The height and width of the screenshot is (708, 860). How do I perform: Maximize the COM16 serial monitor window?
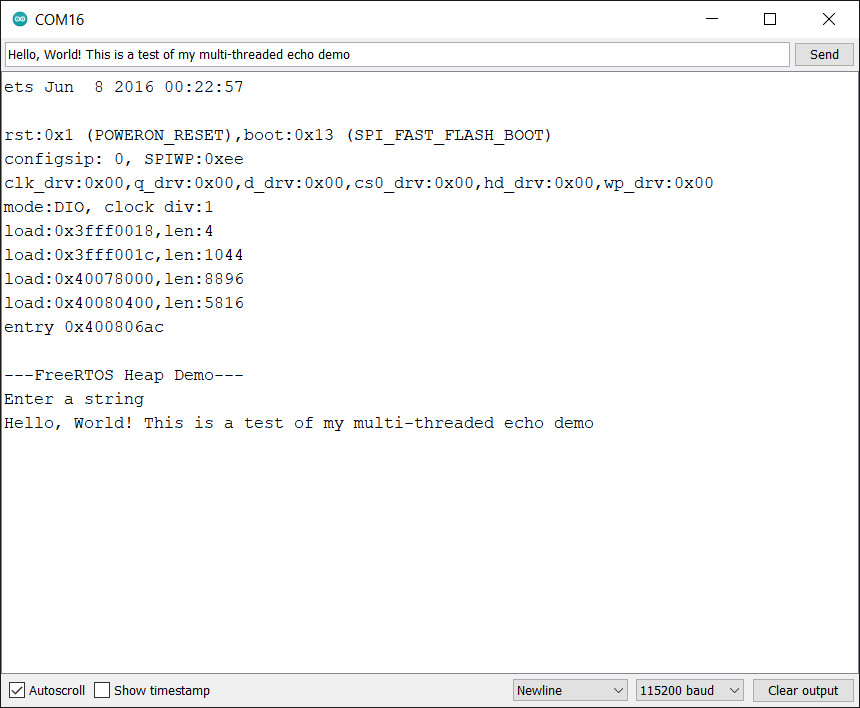[770, 19]
